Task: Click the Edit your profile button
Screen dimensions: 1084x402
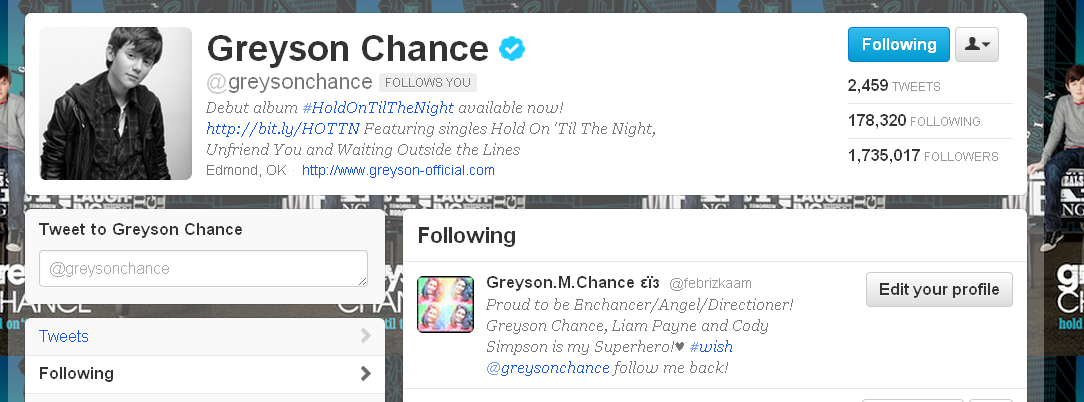Action: (939, 289)
